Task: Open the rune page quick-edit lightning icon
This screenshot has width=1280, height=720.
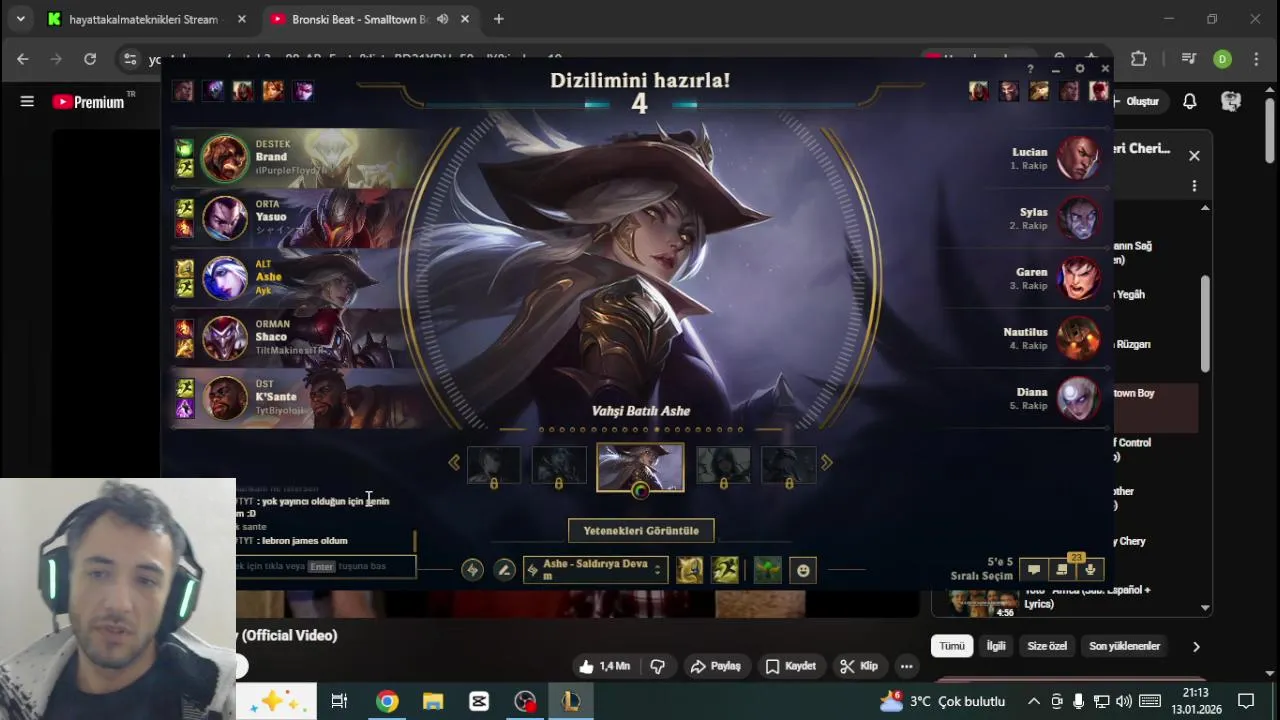Action: 472,570
